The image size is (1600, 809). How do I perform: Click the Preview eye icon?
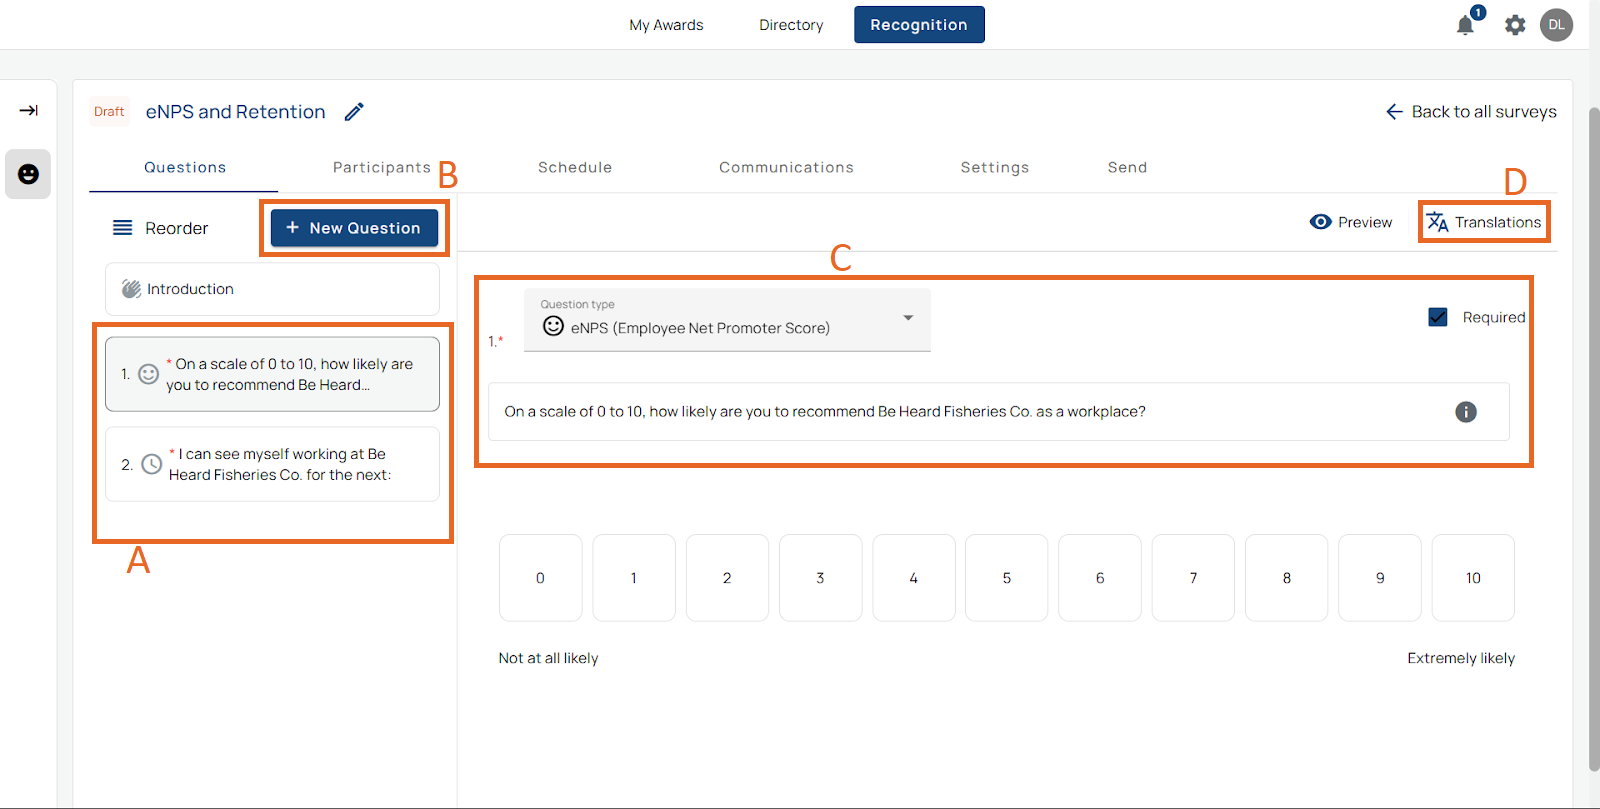pyautogui.click(x=1320, y=222)
